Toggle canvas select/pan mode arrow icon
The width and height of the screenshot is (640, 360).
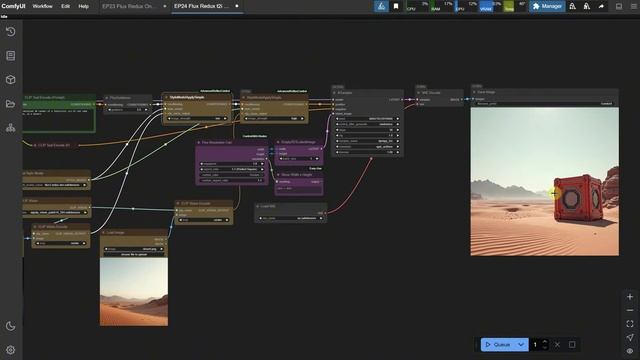click(630, 337)
